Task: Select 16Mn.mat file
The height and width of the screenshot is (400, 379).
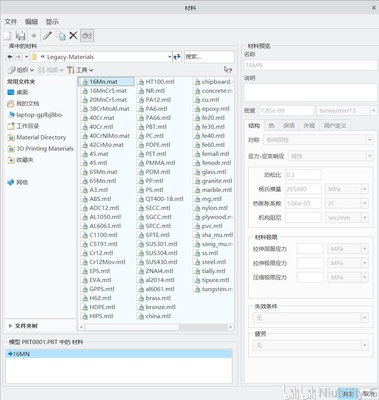Action: (x=106, y=82)
